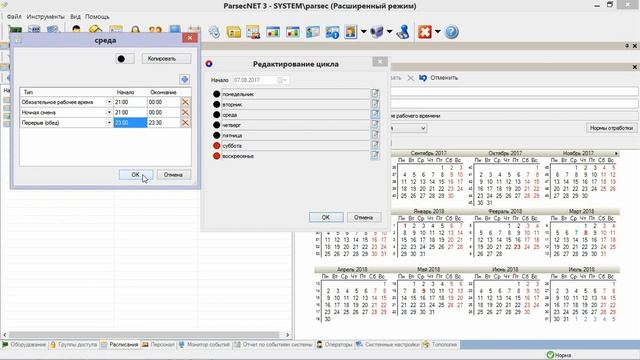The width and height of the screenshot is (640, 360).
Task: Open the Вид menu
Action: click(x=75, y=17)
